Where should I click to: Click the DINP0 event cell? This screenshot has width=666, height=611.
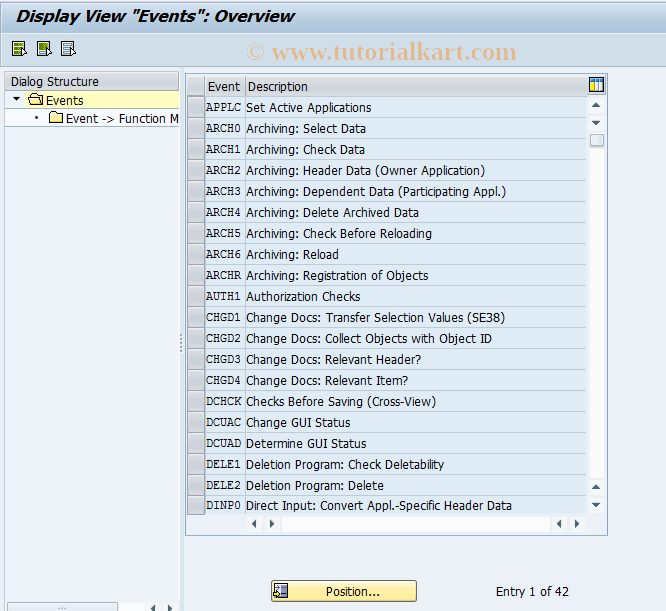pos(223,505)
